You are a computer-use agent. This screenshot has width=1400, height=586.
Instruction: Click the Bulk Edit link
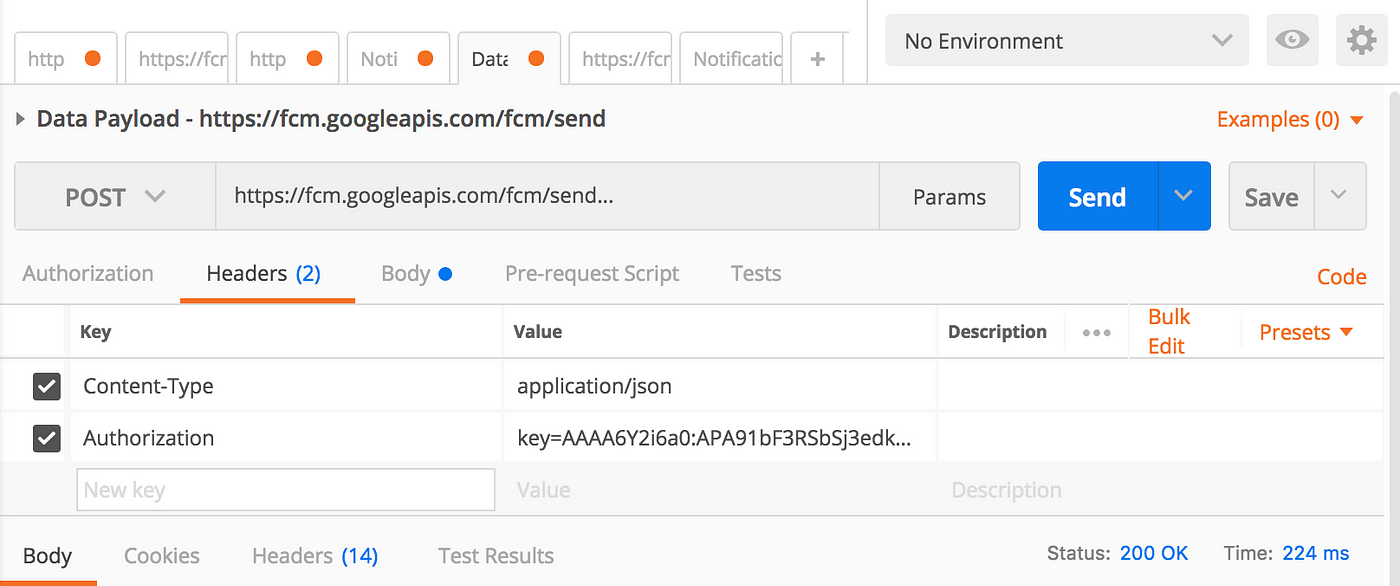point(1167,332)
